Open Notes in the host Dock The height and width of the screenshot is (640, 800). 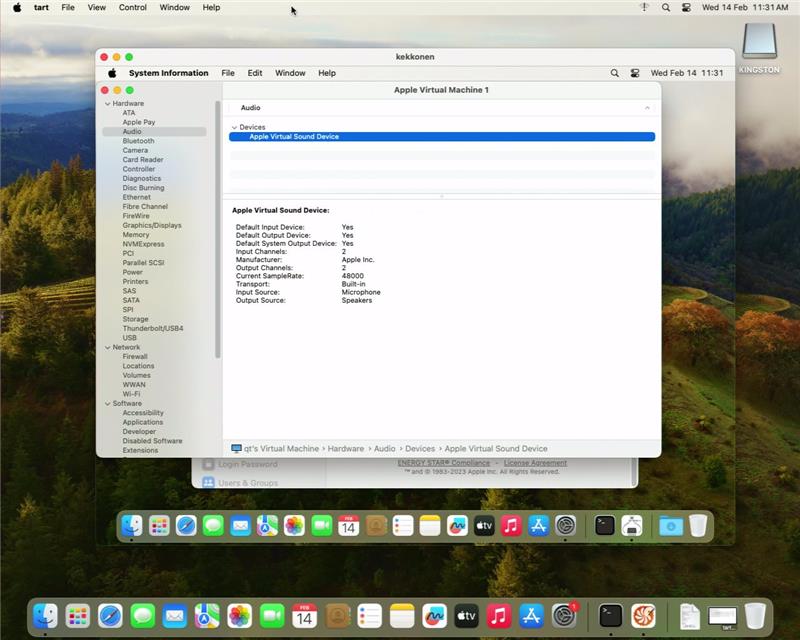(402, 616)
